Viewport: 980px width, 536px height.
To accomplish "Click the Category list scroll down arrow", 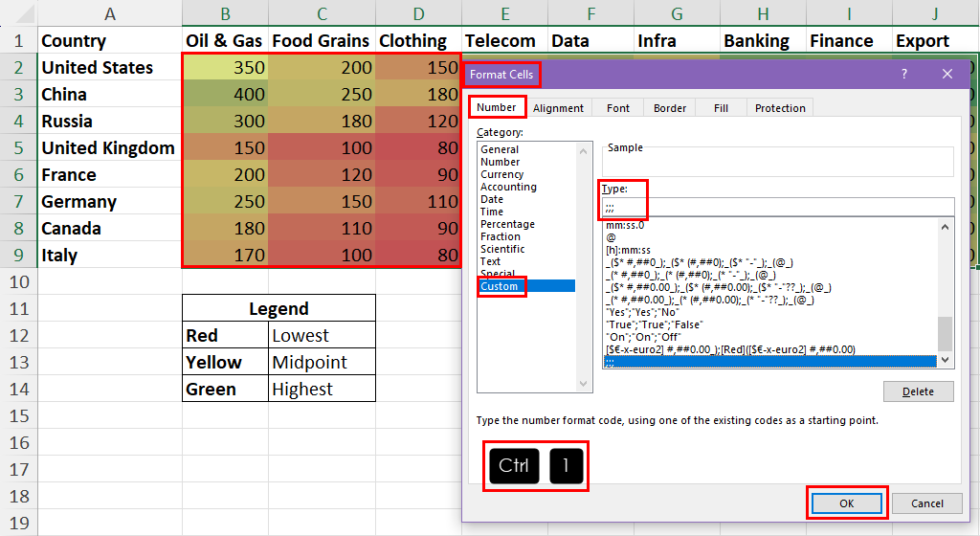I will pos(583,384).
